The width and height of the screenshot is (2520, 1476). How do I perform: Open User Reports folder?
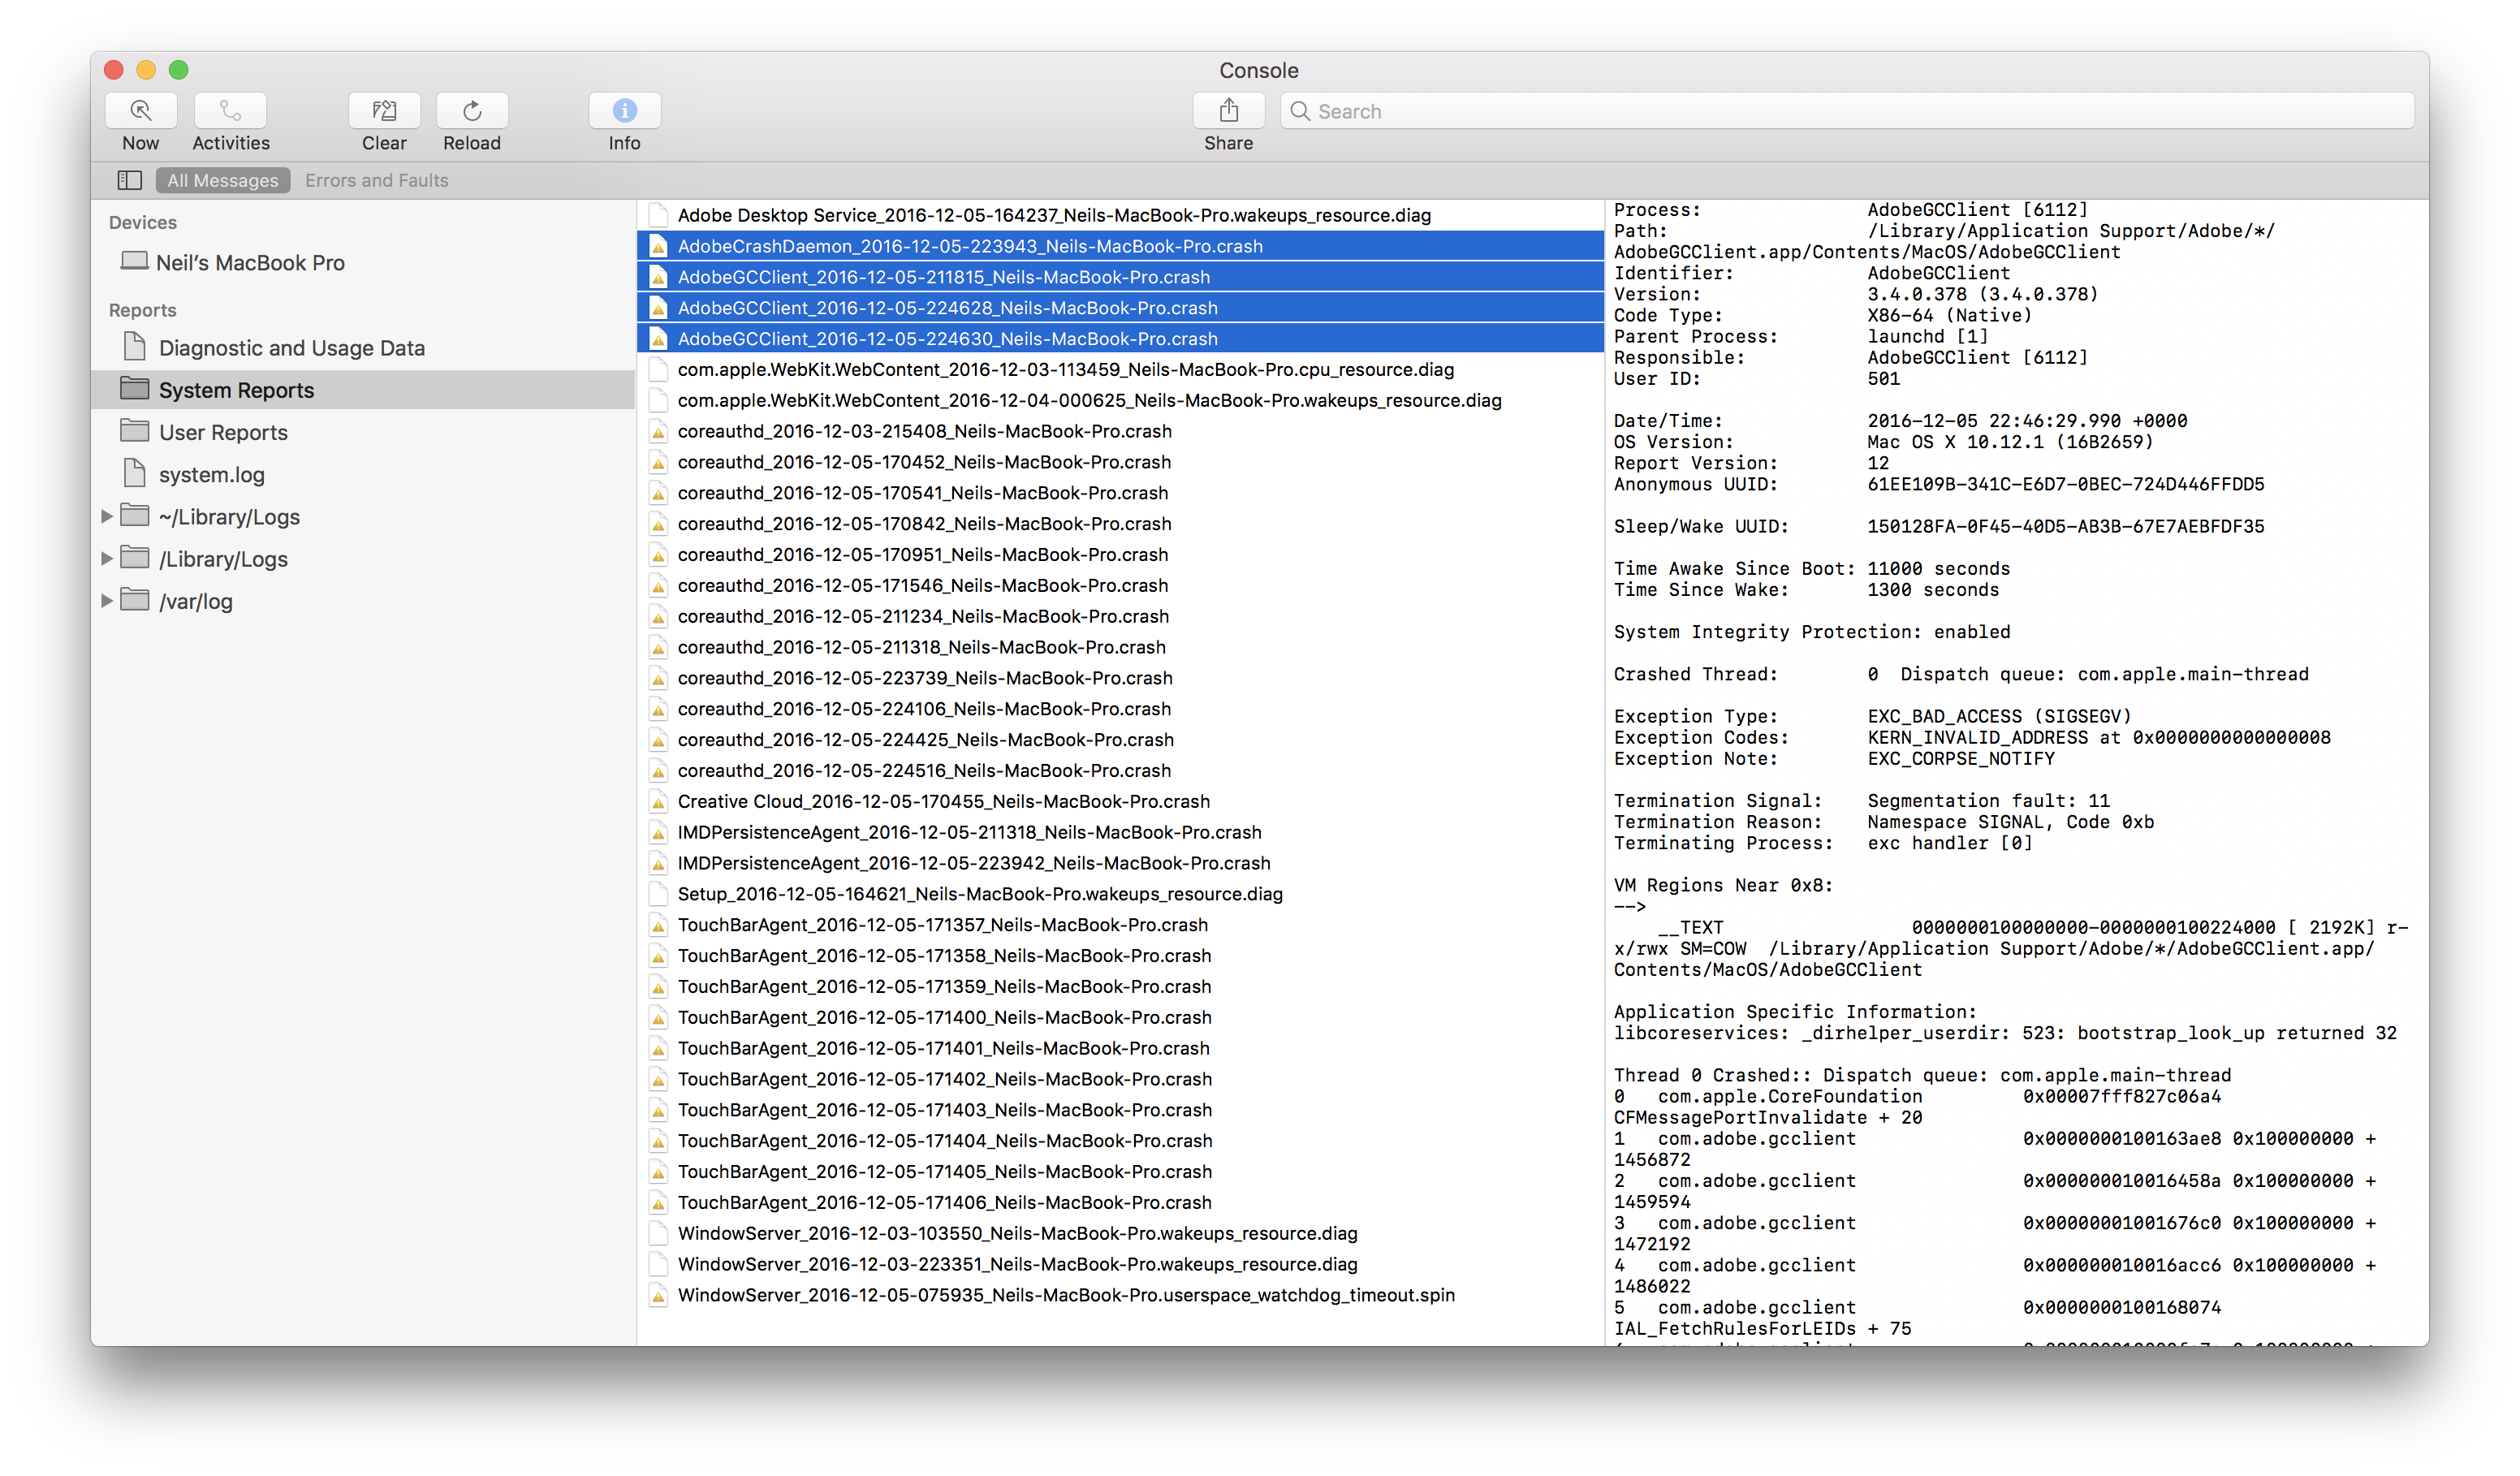point(362,432)
